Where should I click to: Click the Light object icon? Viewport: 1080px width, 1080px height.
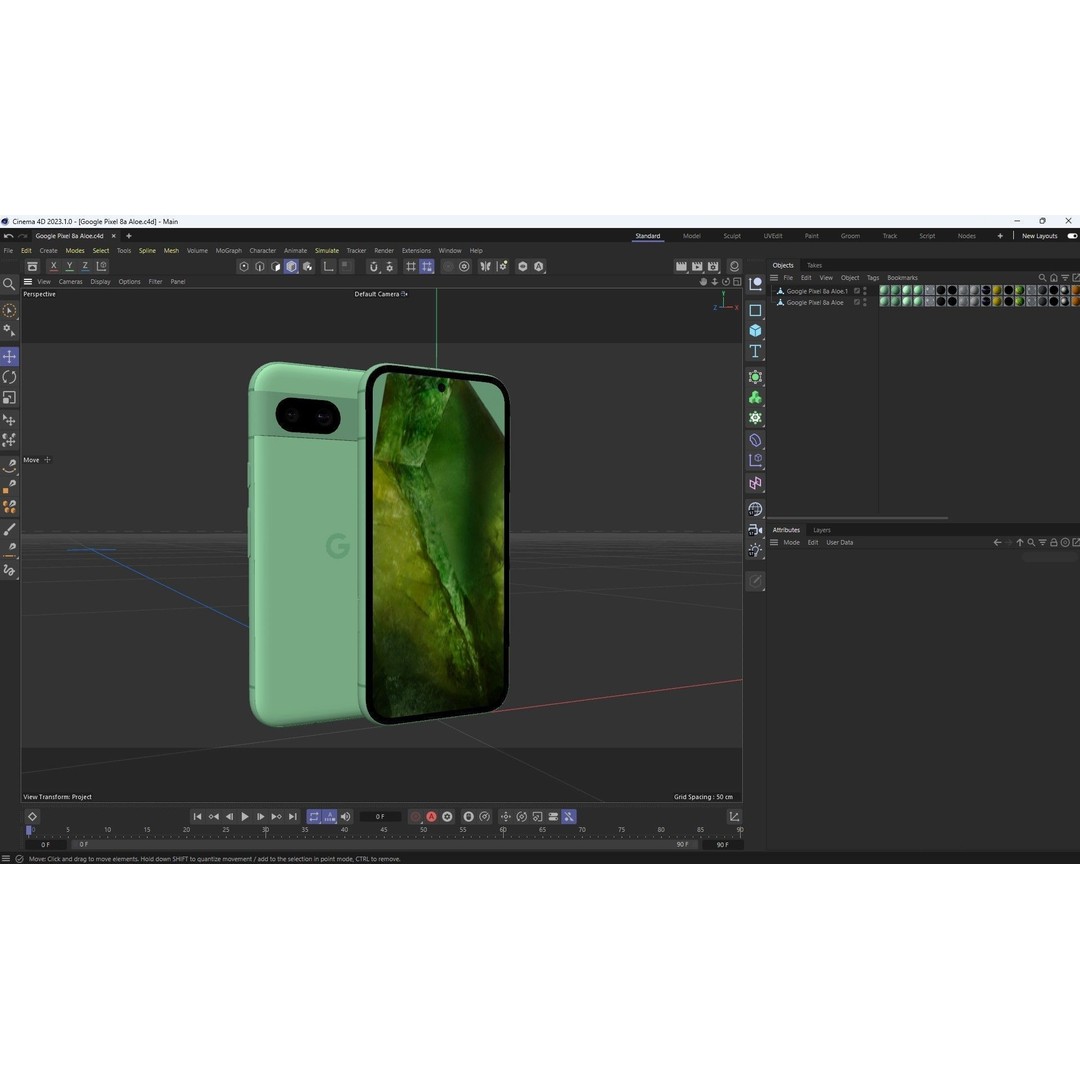pyautogui.click(x=755, y=550)
